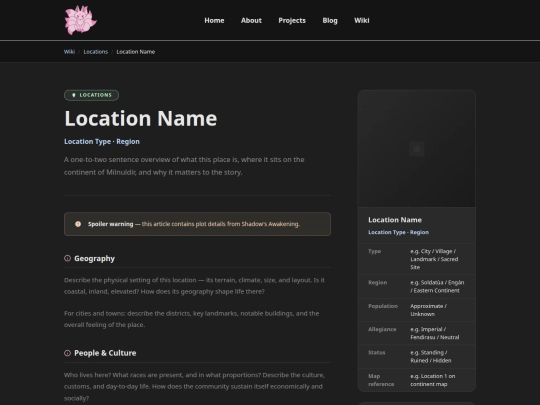Click the 'Map reference' infobox row label
Image resolution: width=540 pixels, height=405 pixels.
point(381,380)
